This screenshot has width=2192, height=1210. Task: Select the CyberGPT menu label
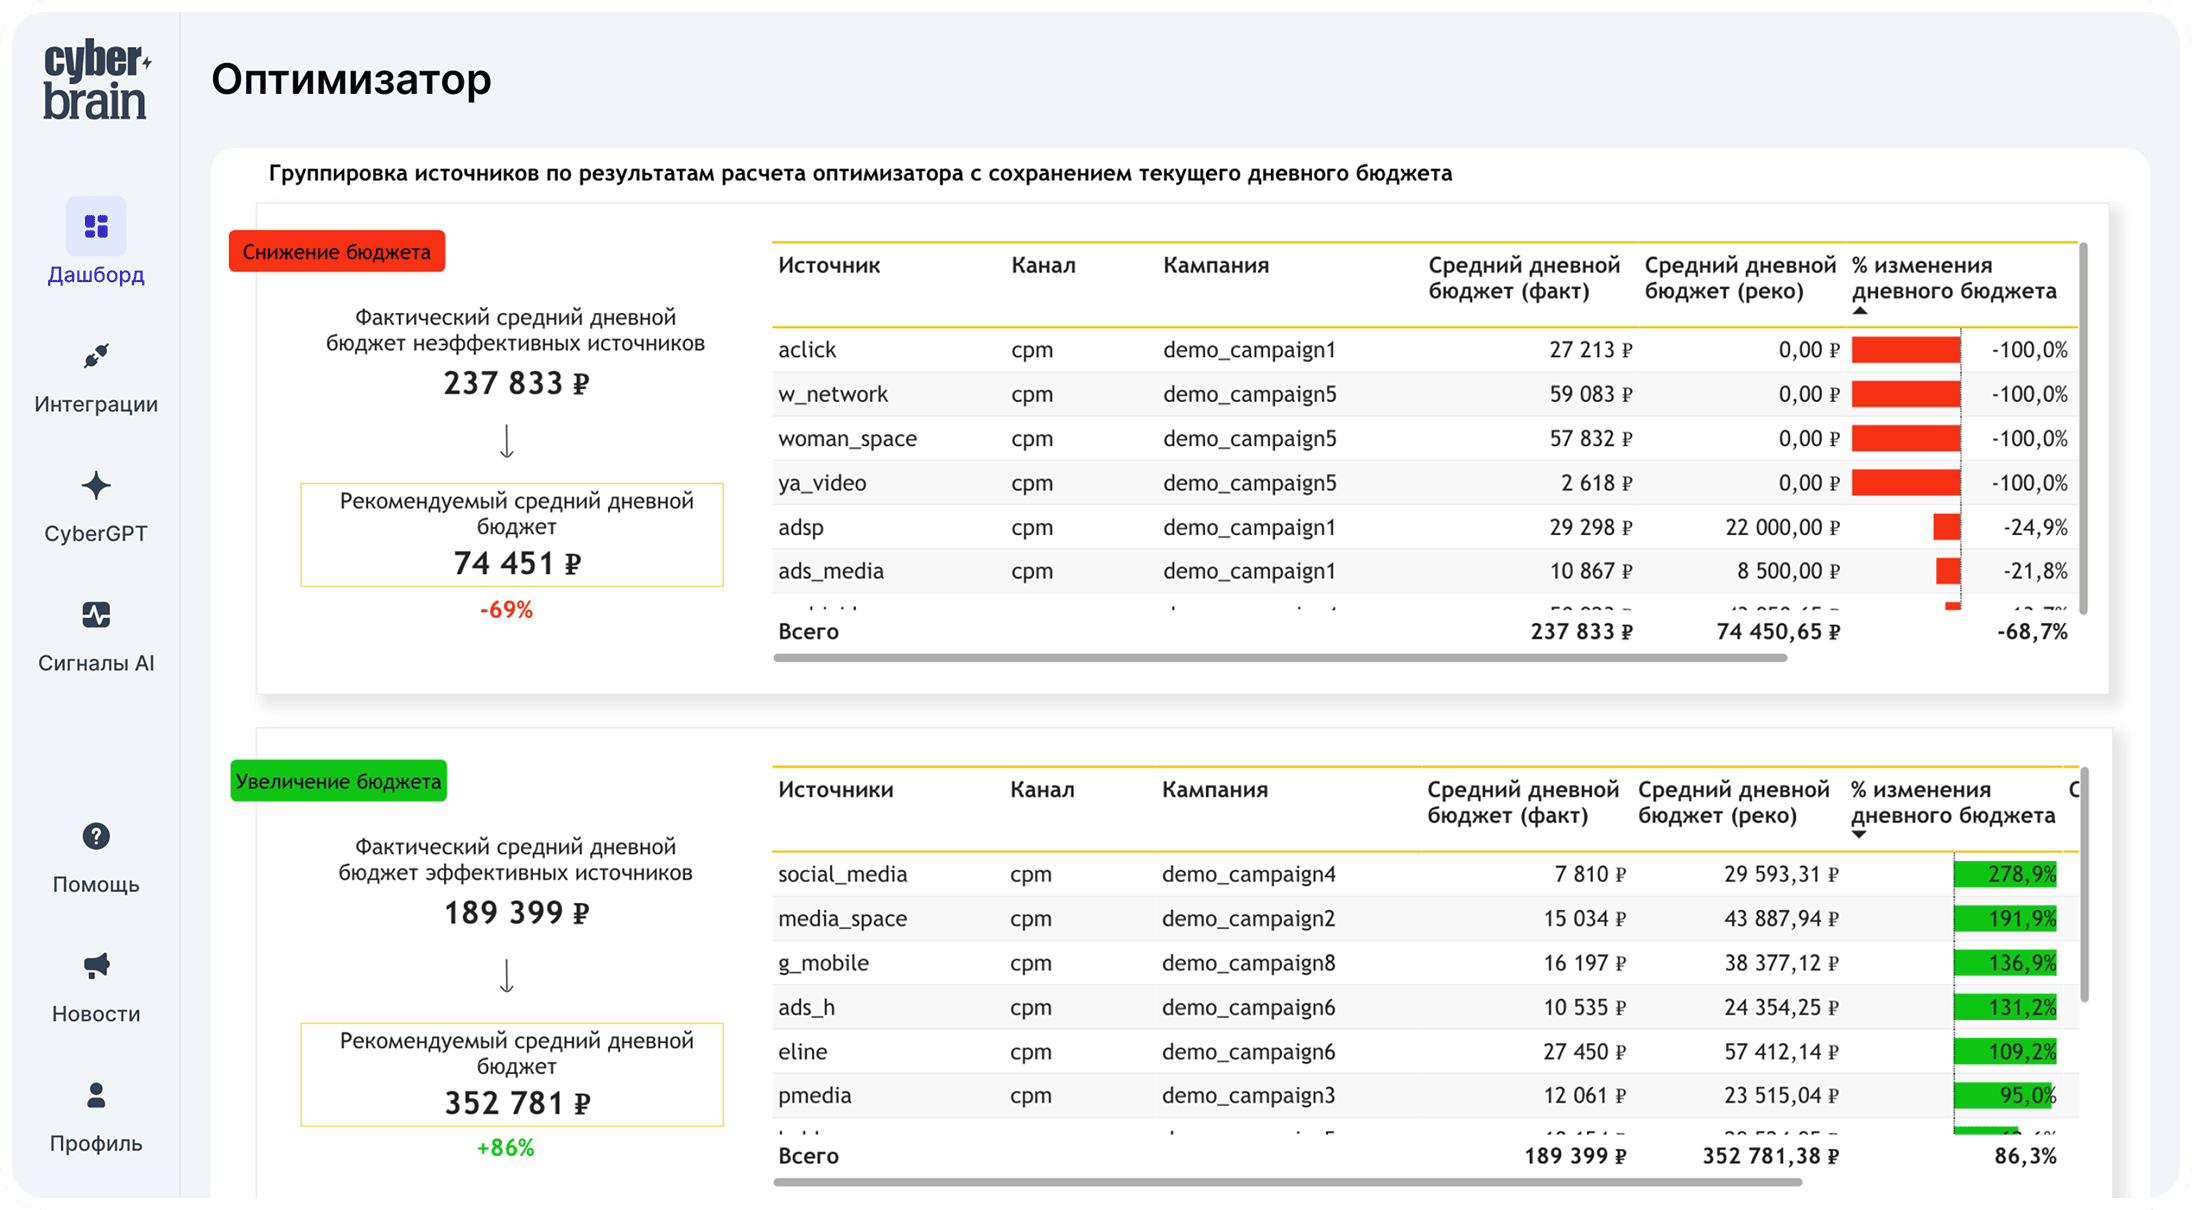click(x=96, y=534)
